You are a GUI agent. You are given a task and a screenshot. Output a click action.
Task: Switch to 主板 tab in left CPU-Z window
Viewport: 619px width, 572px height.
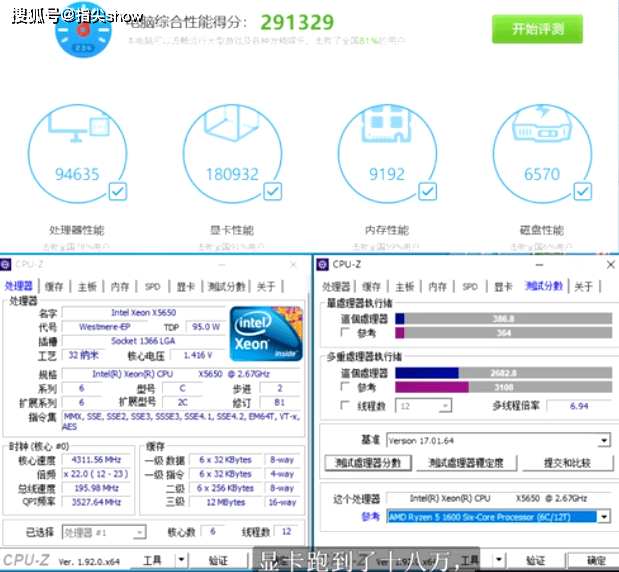(x=87, y=287)
